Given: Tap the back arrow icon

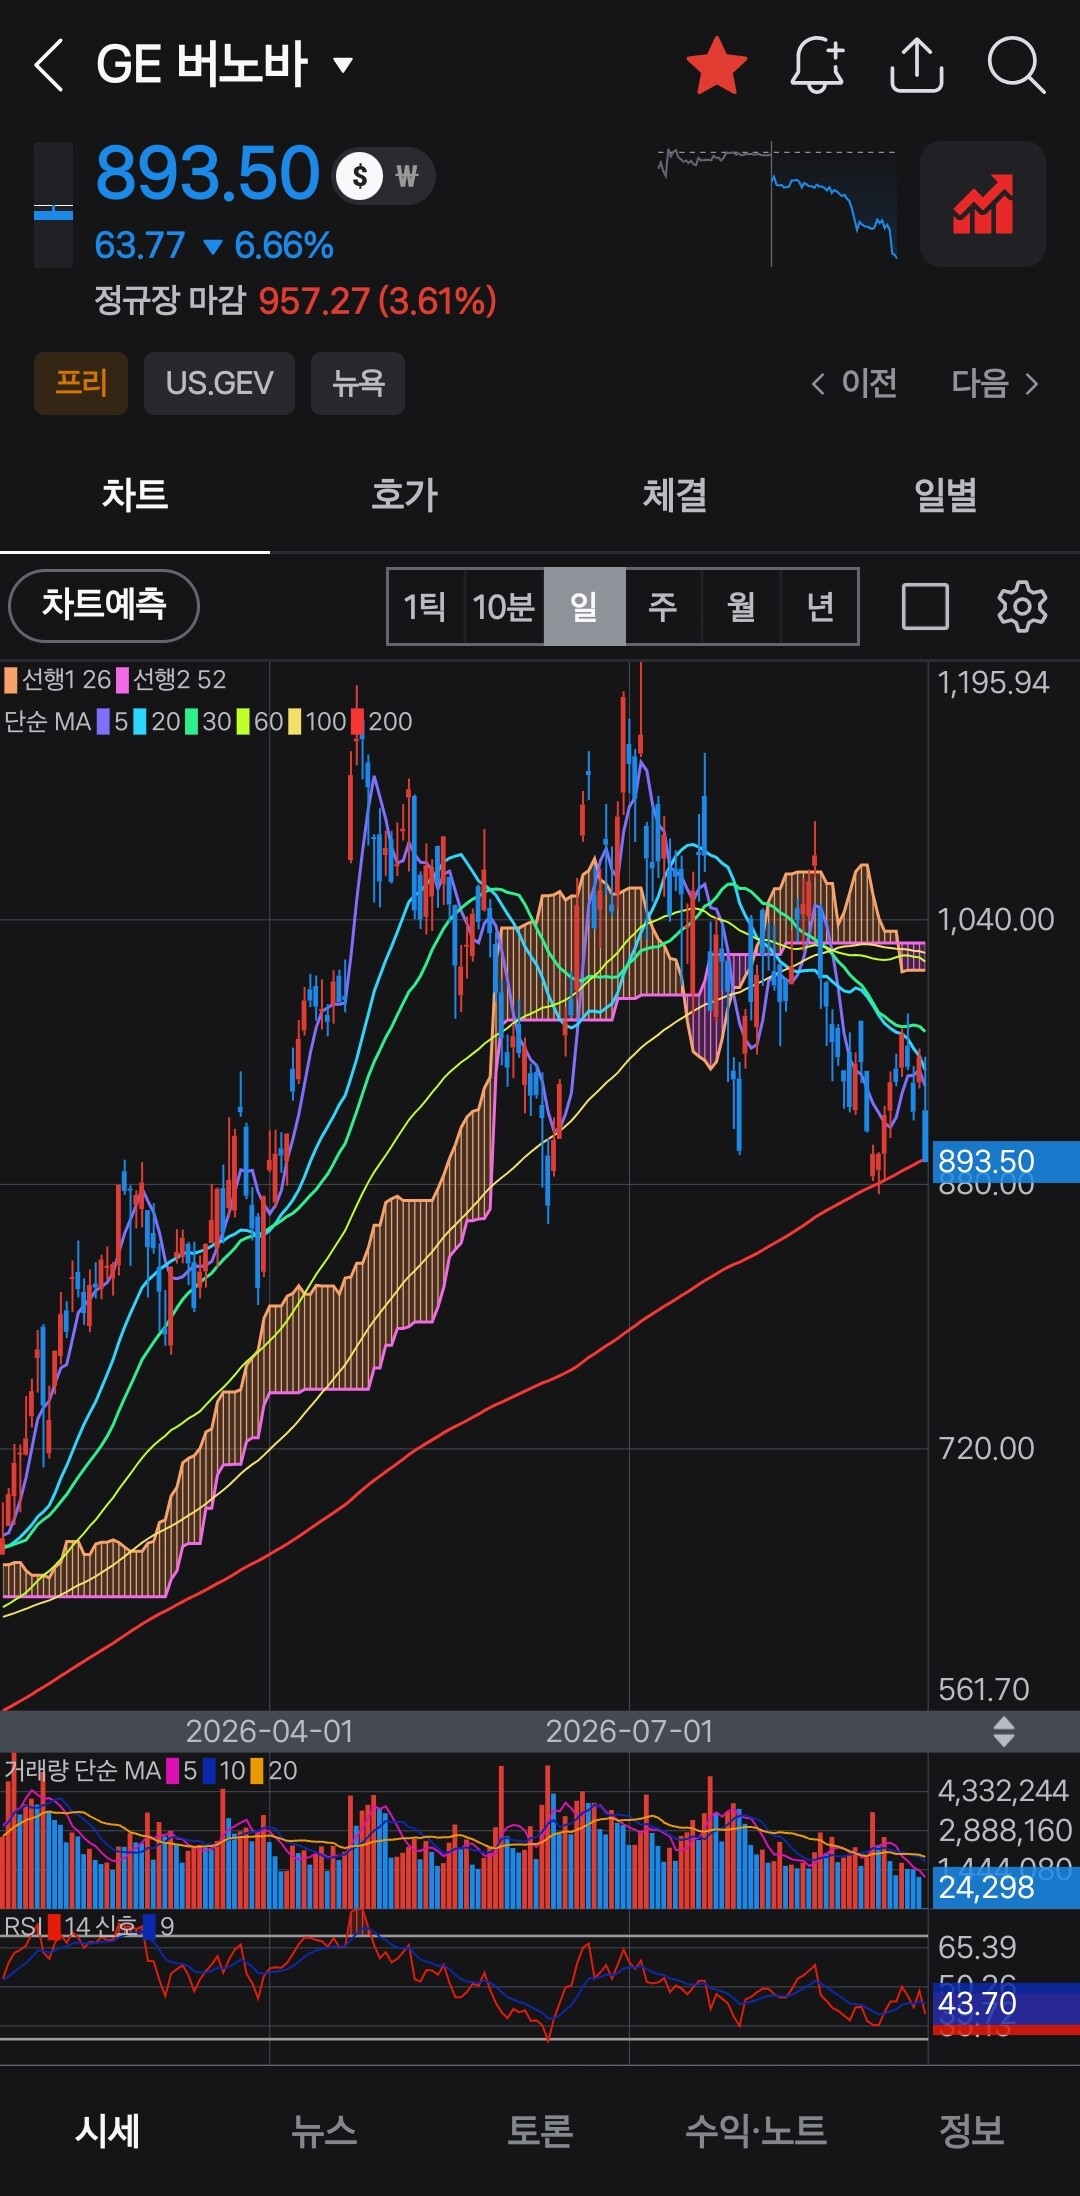Looking at the screenshot, I should (x=48, y=66).
